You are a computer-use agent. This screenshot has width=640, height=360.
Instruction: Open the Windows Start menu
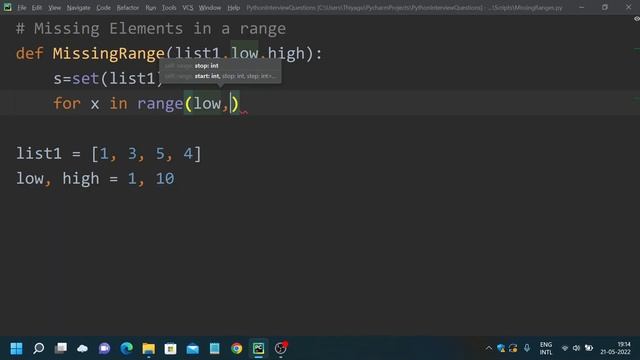click(16, 348)
